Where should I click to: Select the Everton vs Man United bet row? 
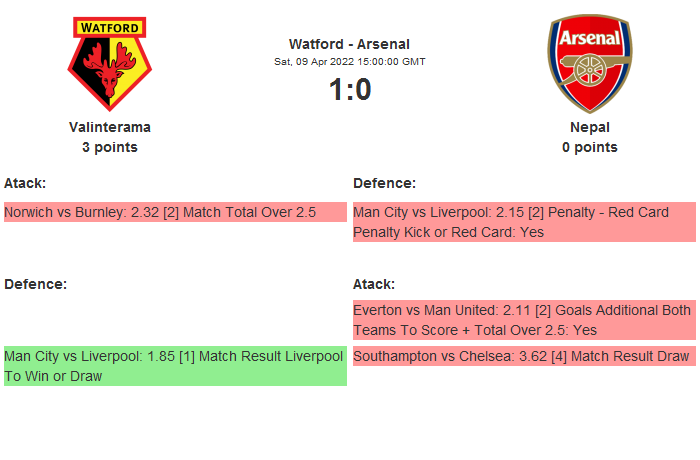click(x=524, y=320)
